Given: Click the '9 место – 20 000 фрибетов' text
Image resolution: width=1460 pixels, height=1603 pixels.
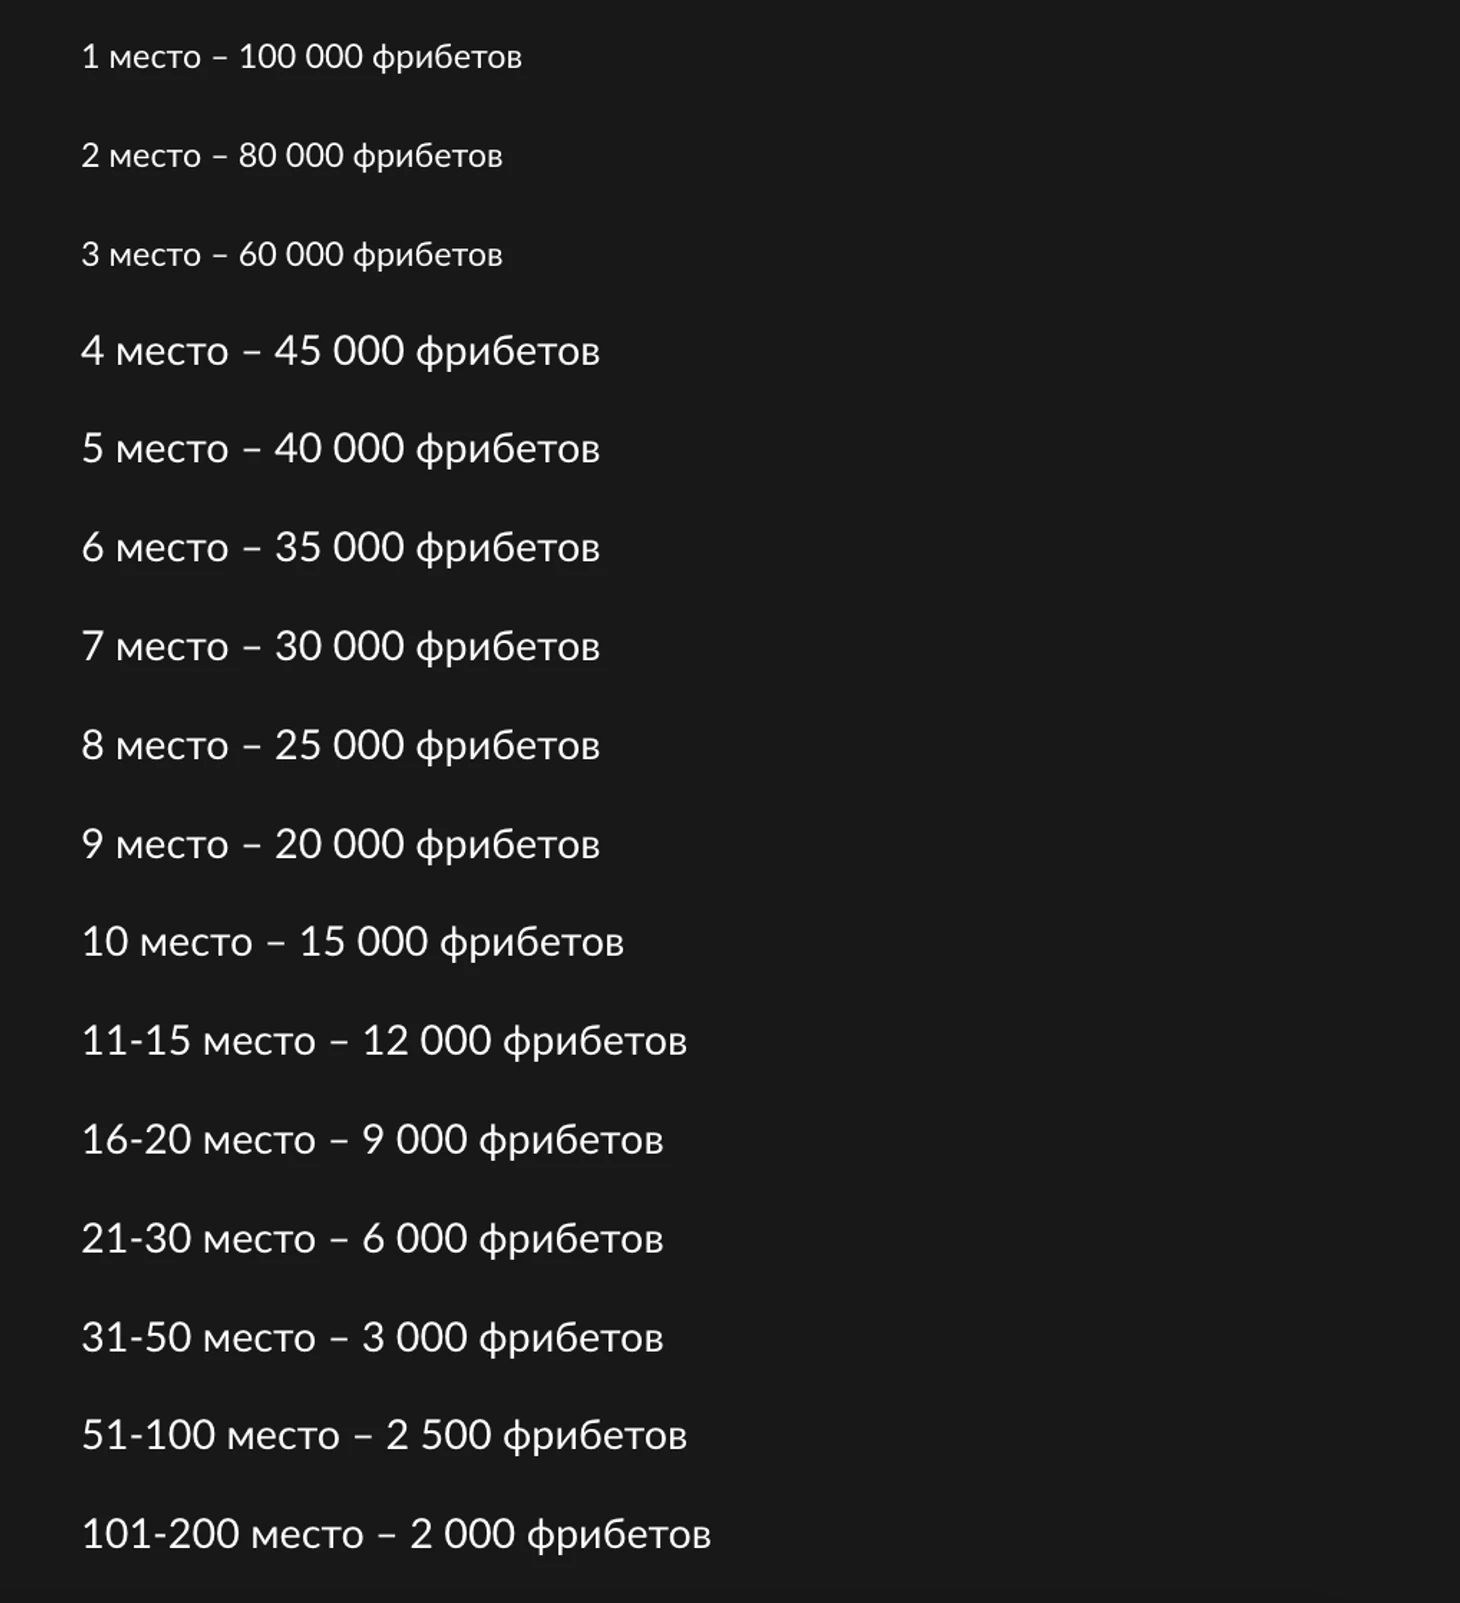Looking at the screenshot, I should 340,845.
